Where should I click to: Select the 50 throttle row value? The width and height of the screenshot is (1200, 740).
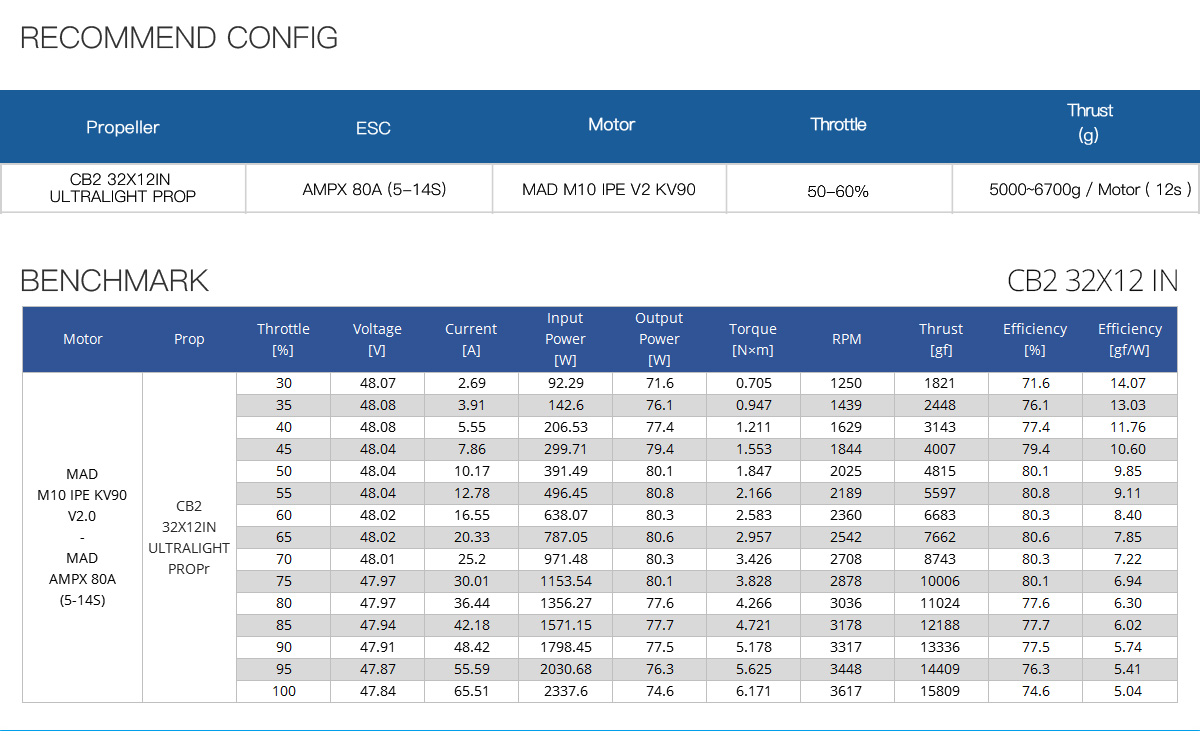tap(283, 471)
